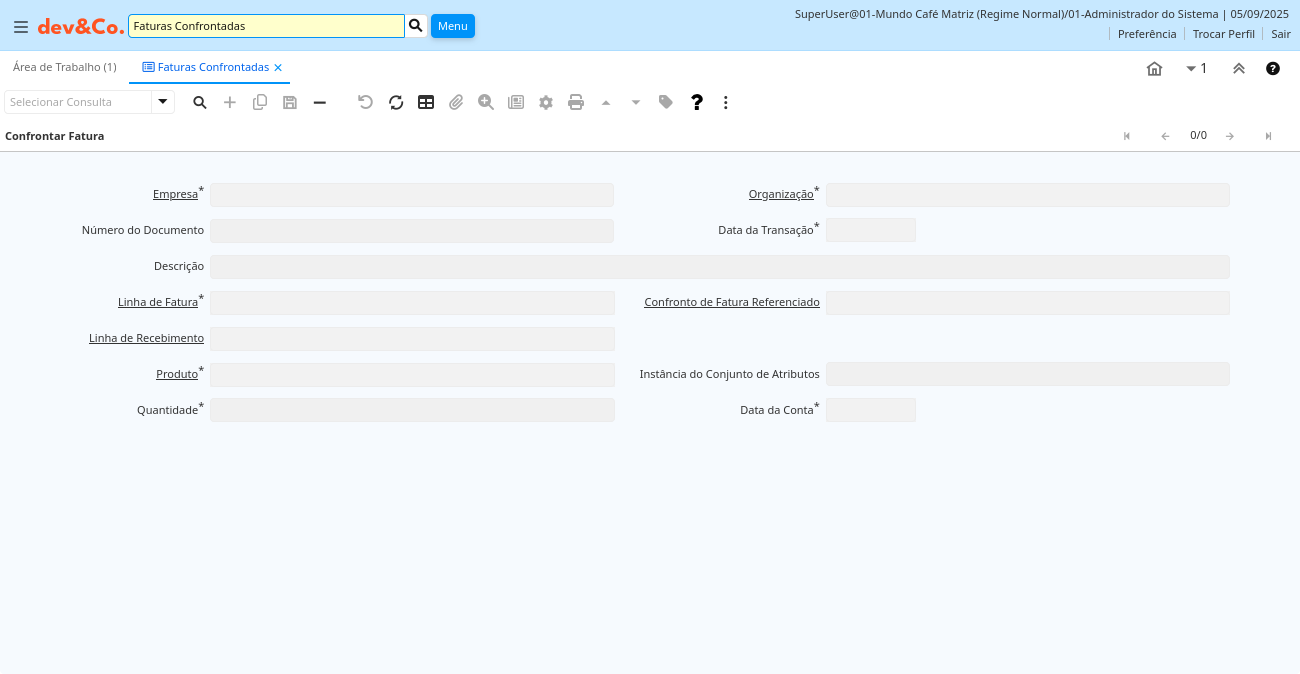Open the three-dot more options menu
The height and width of the screenshot is (674, 1300).
coord(726,102)
